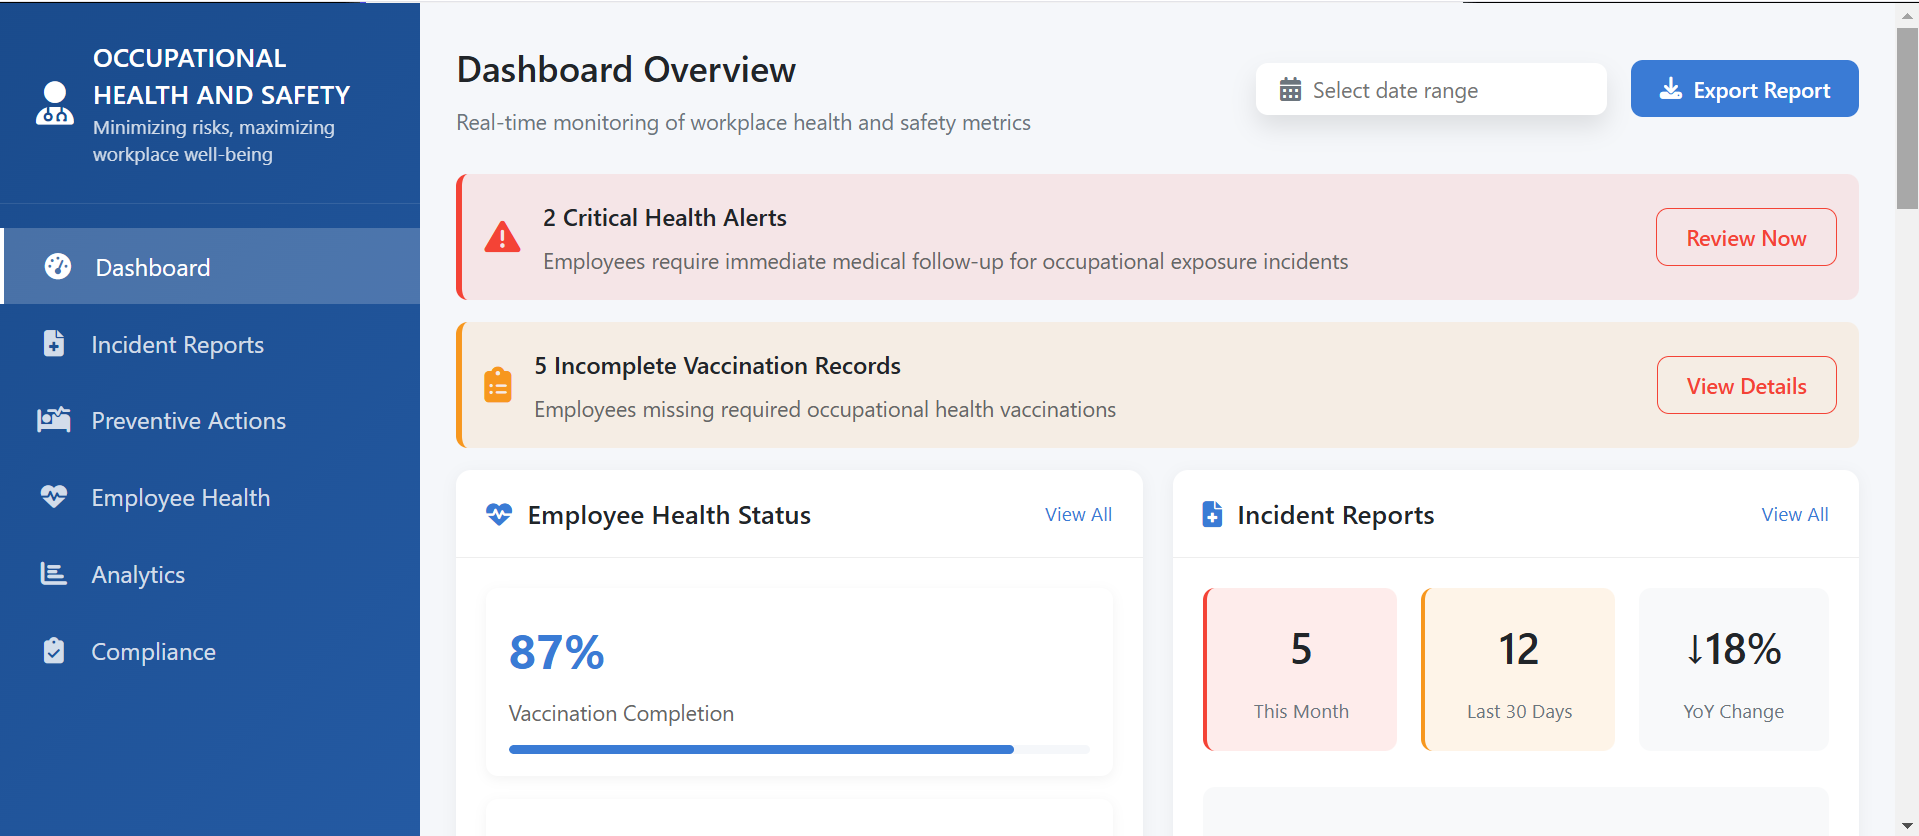Click the Minimizing risks tagline
Viewport: 1919px width, 836px height.
(214, 141)
